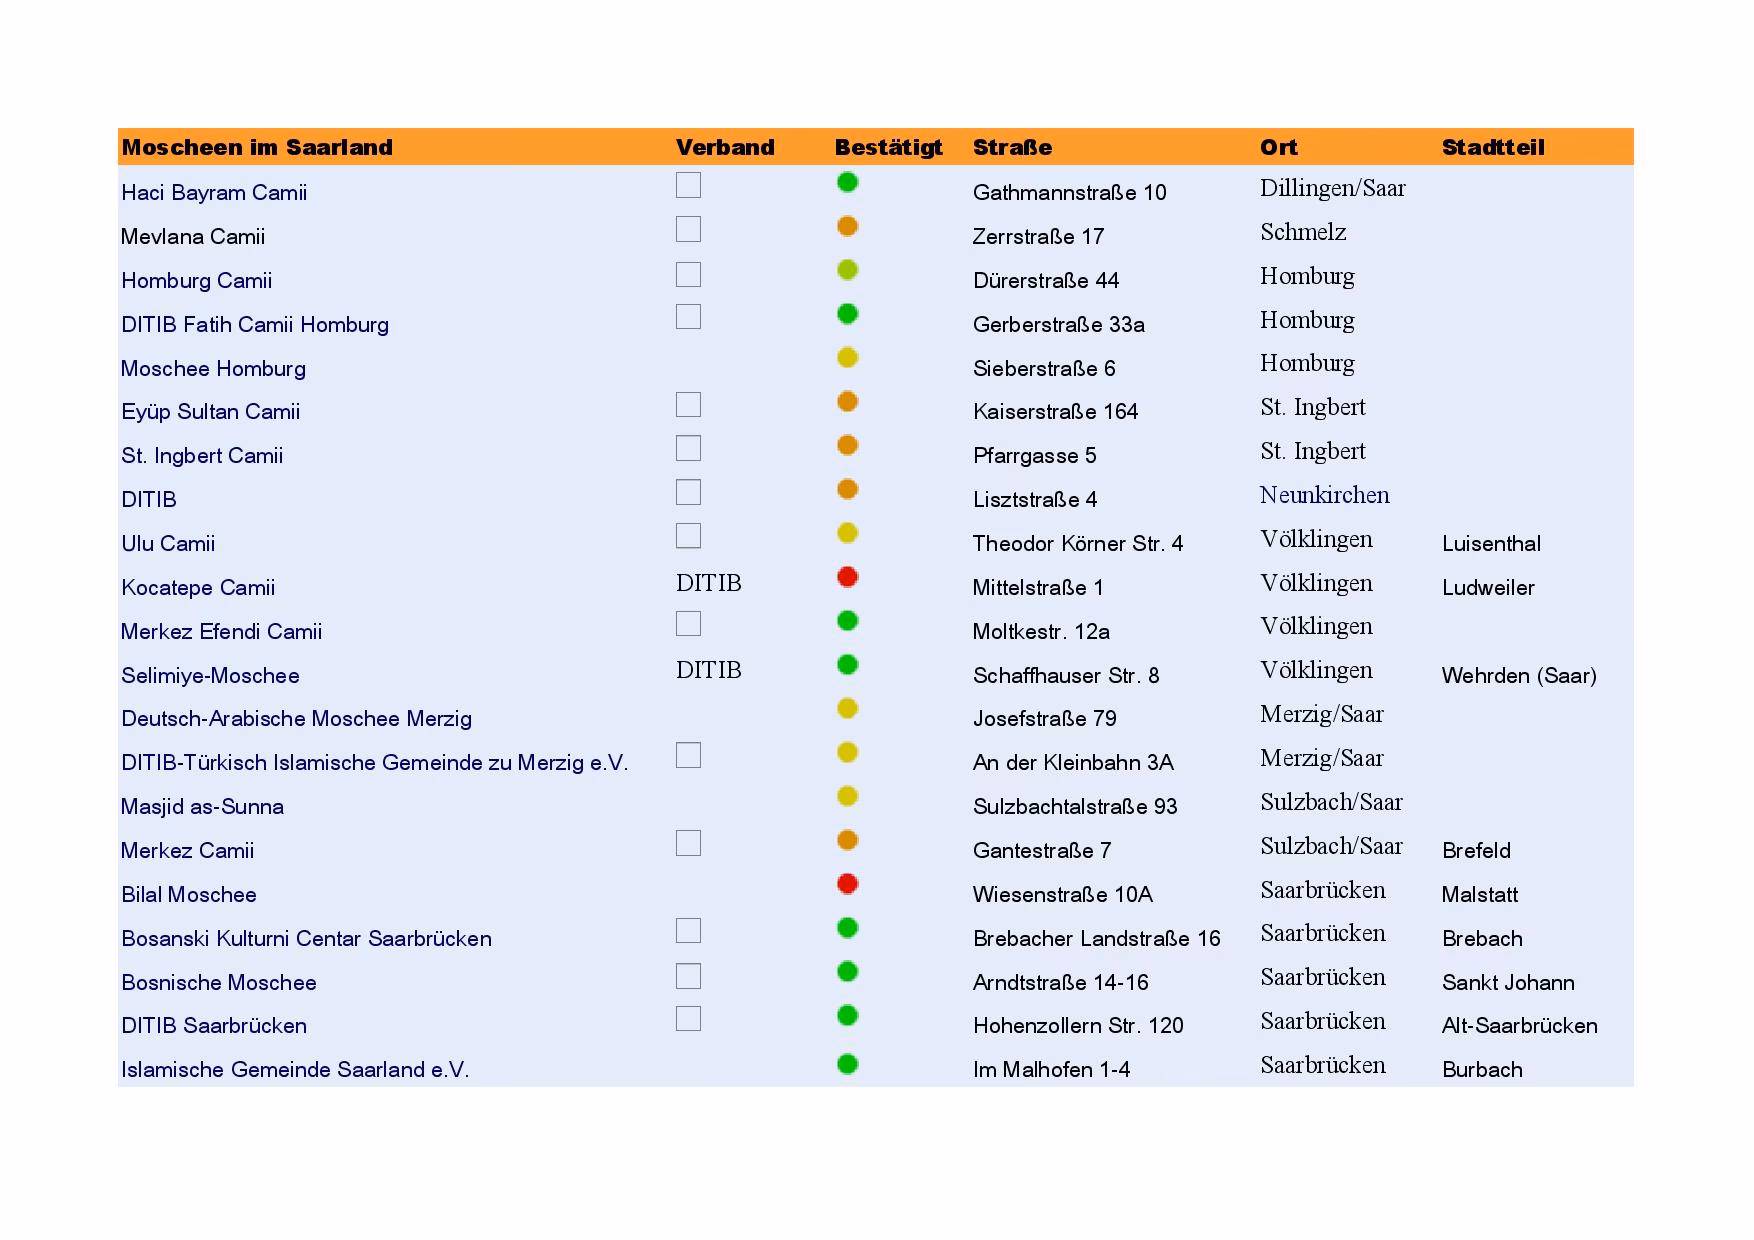Click yellow dot for Masjid as-Sunna
The height and width of the screenshot is (1240, 1754).
pyautogui.click(x=847, y=796)
